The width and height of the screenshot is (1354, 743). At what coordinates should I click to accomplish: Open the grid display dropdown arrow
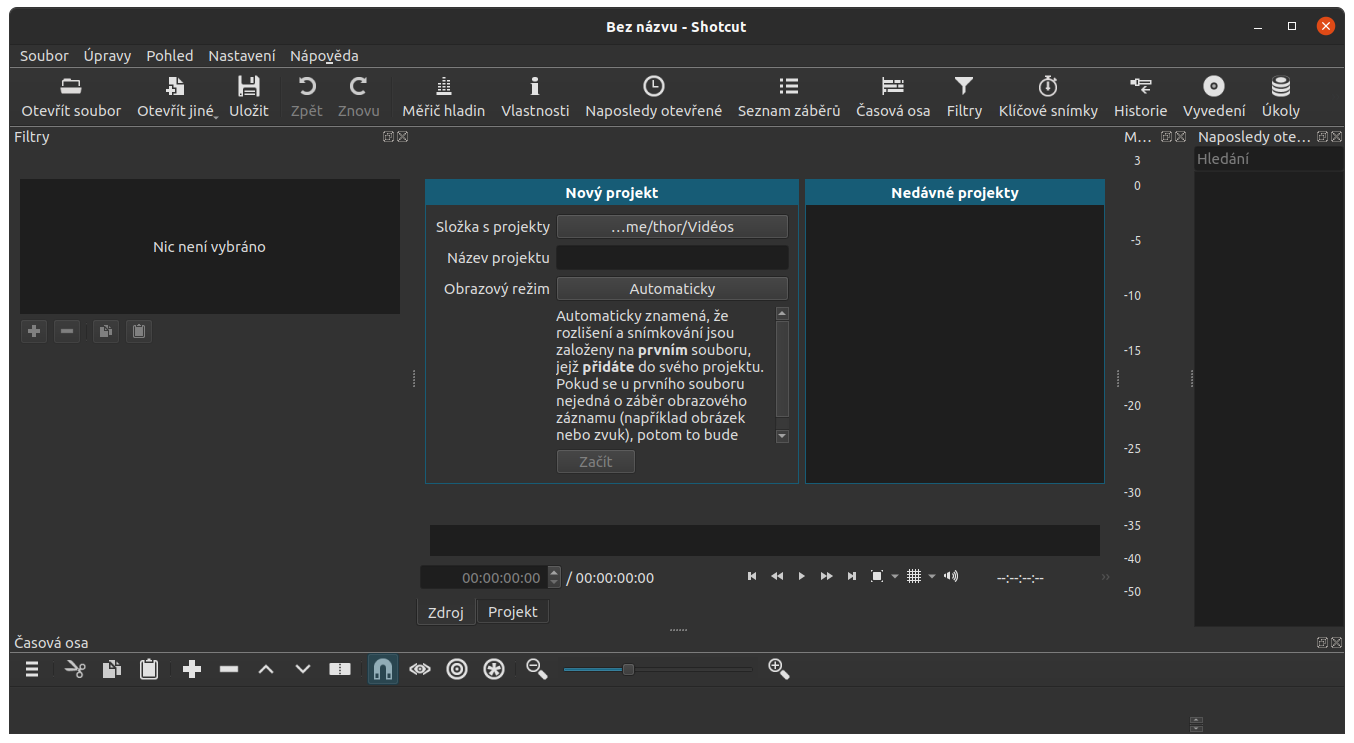pyautogui.click(x=932, y=576)
